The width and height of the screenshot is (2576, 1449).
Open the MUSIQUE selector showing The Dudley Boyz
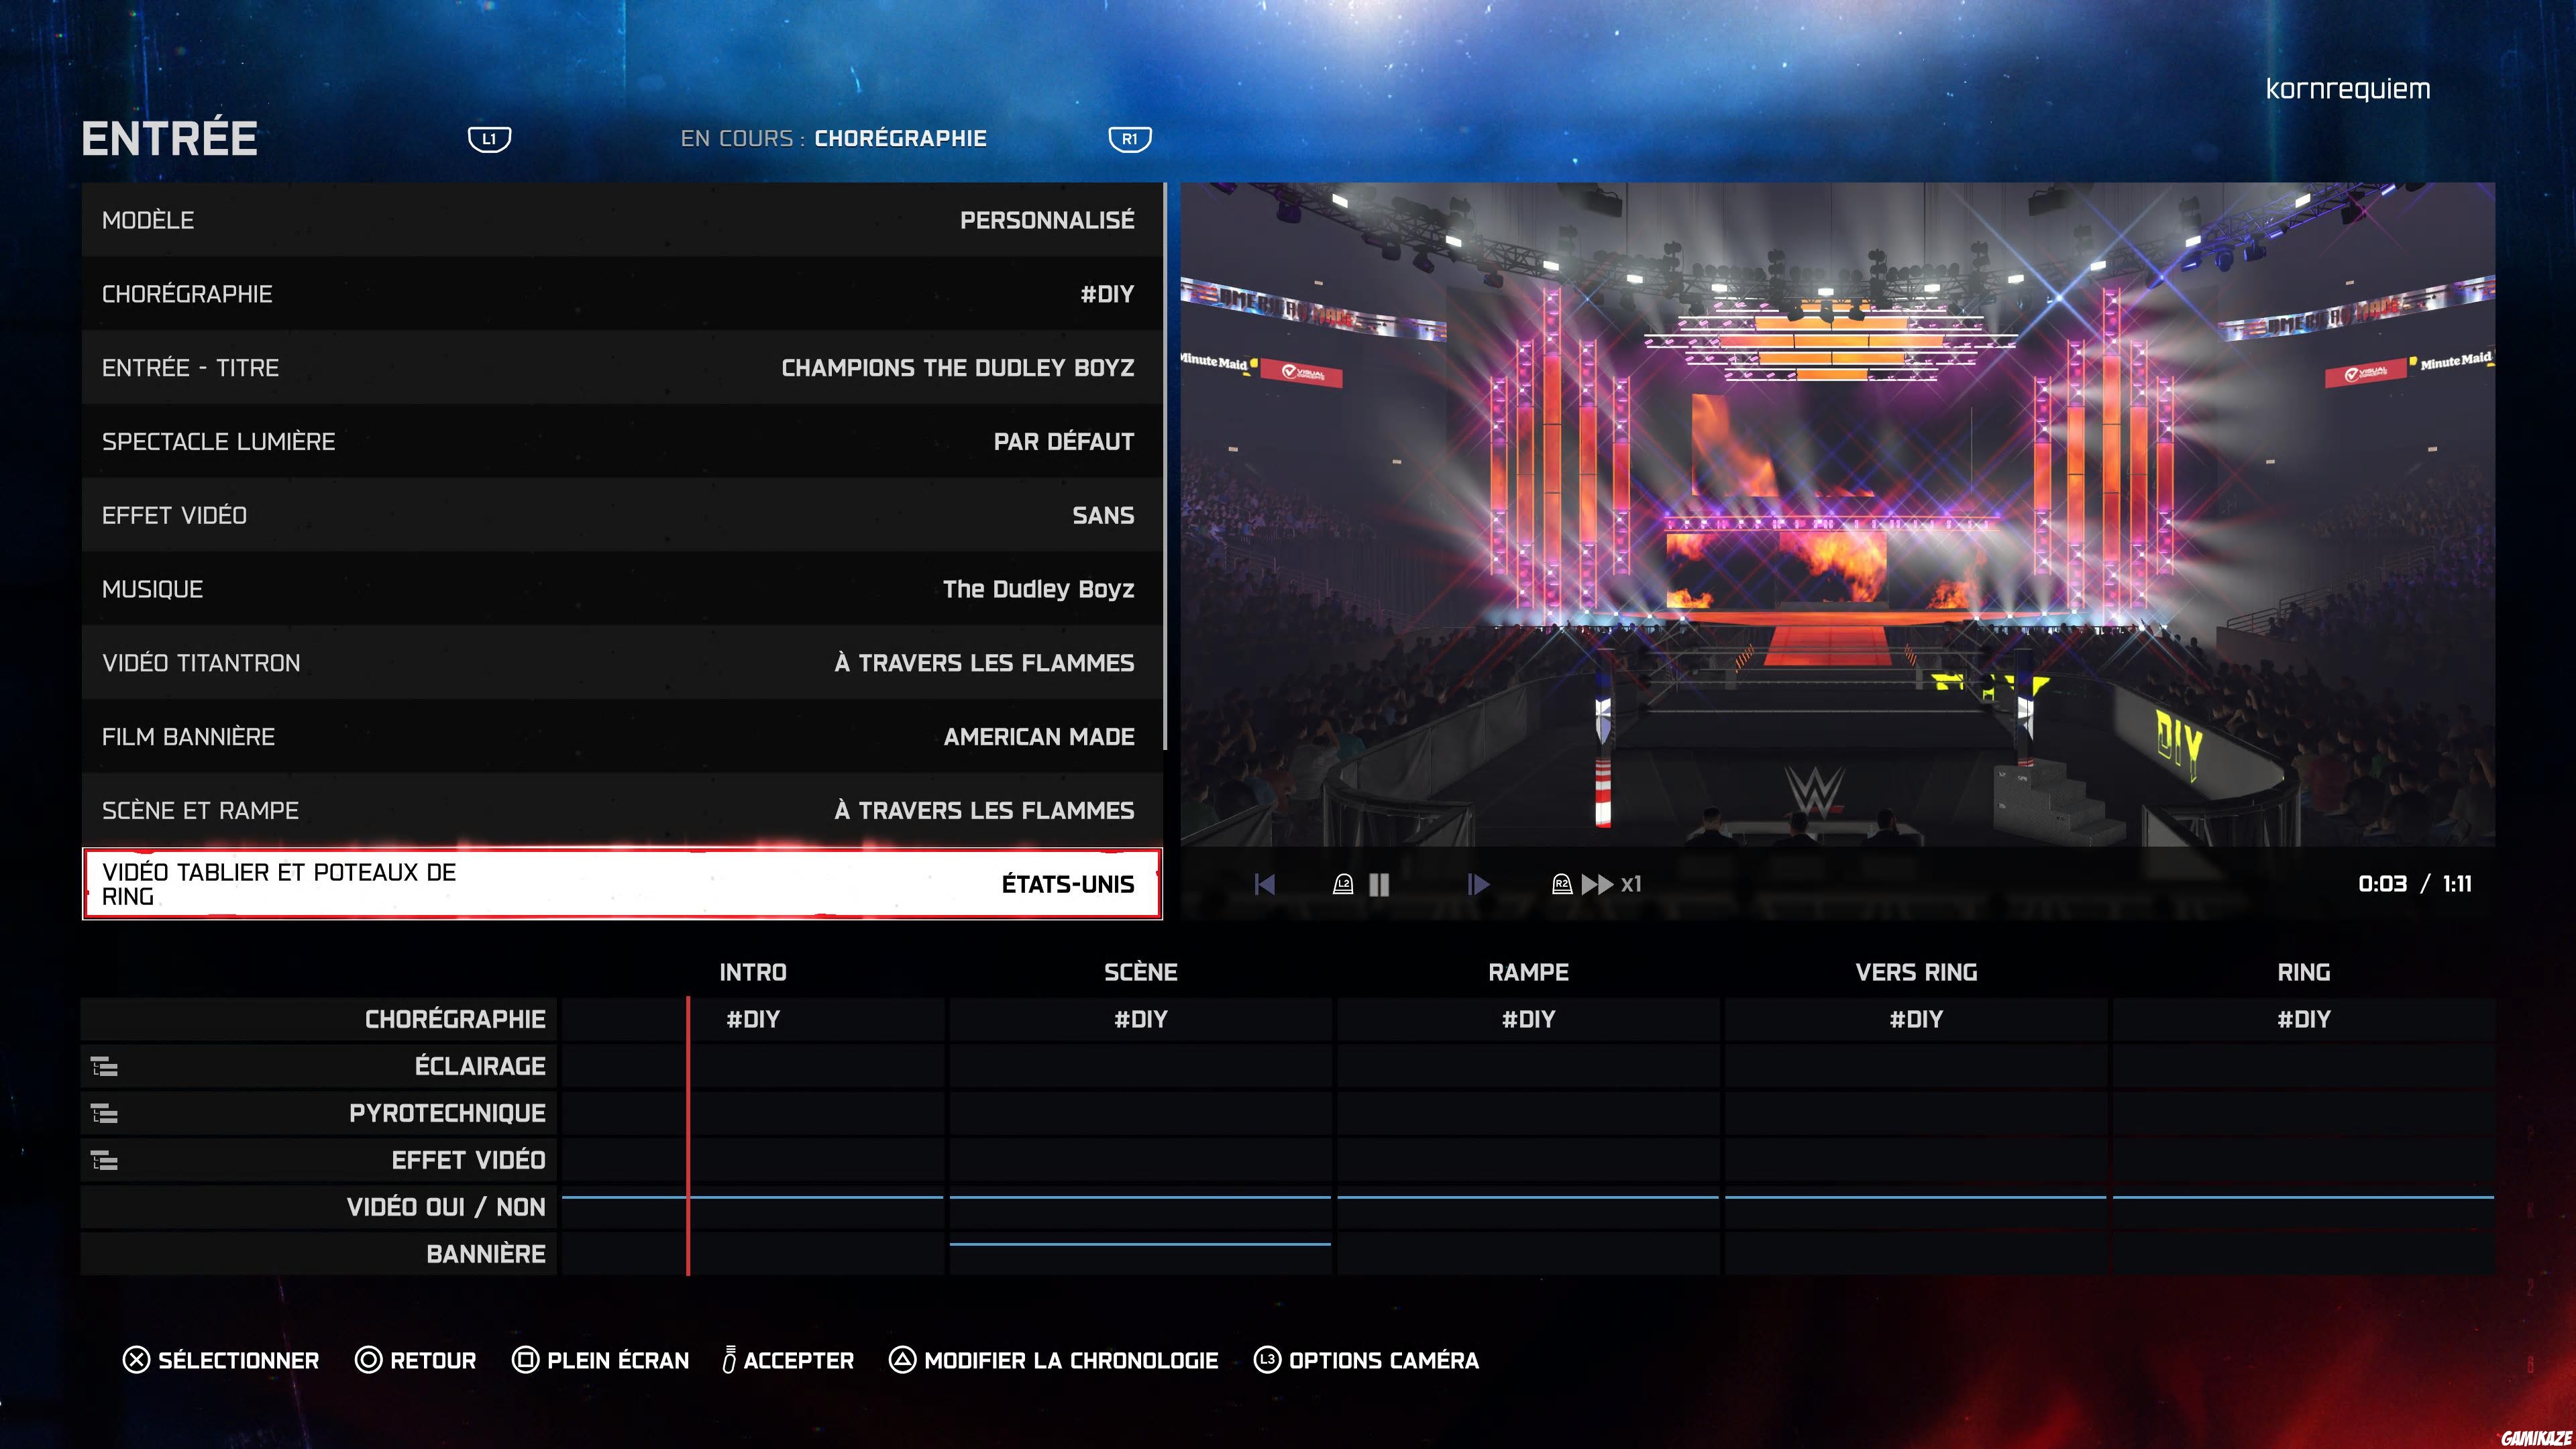[x=620, y=589]
